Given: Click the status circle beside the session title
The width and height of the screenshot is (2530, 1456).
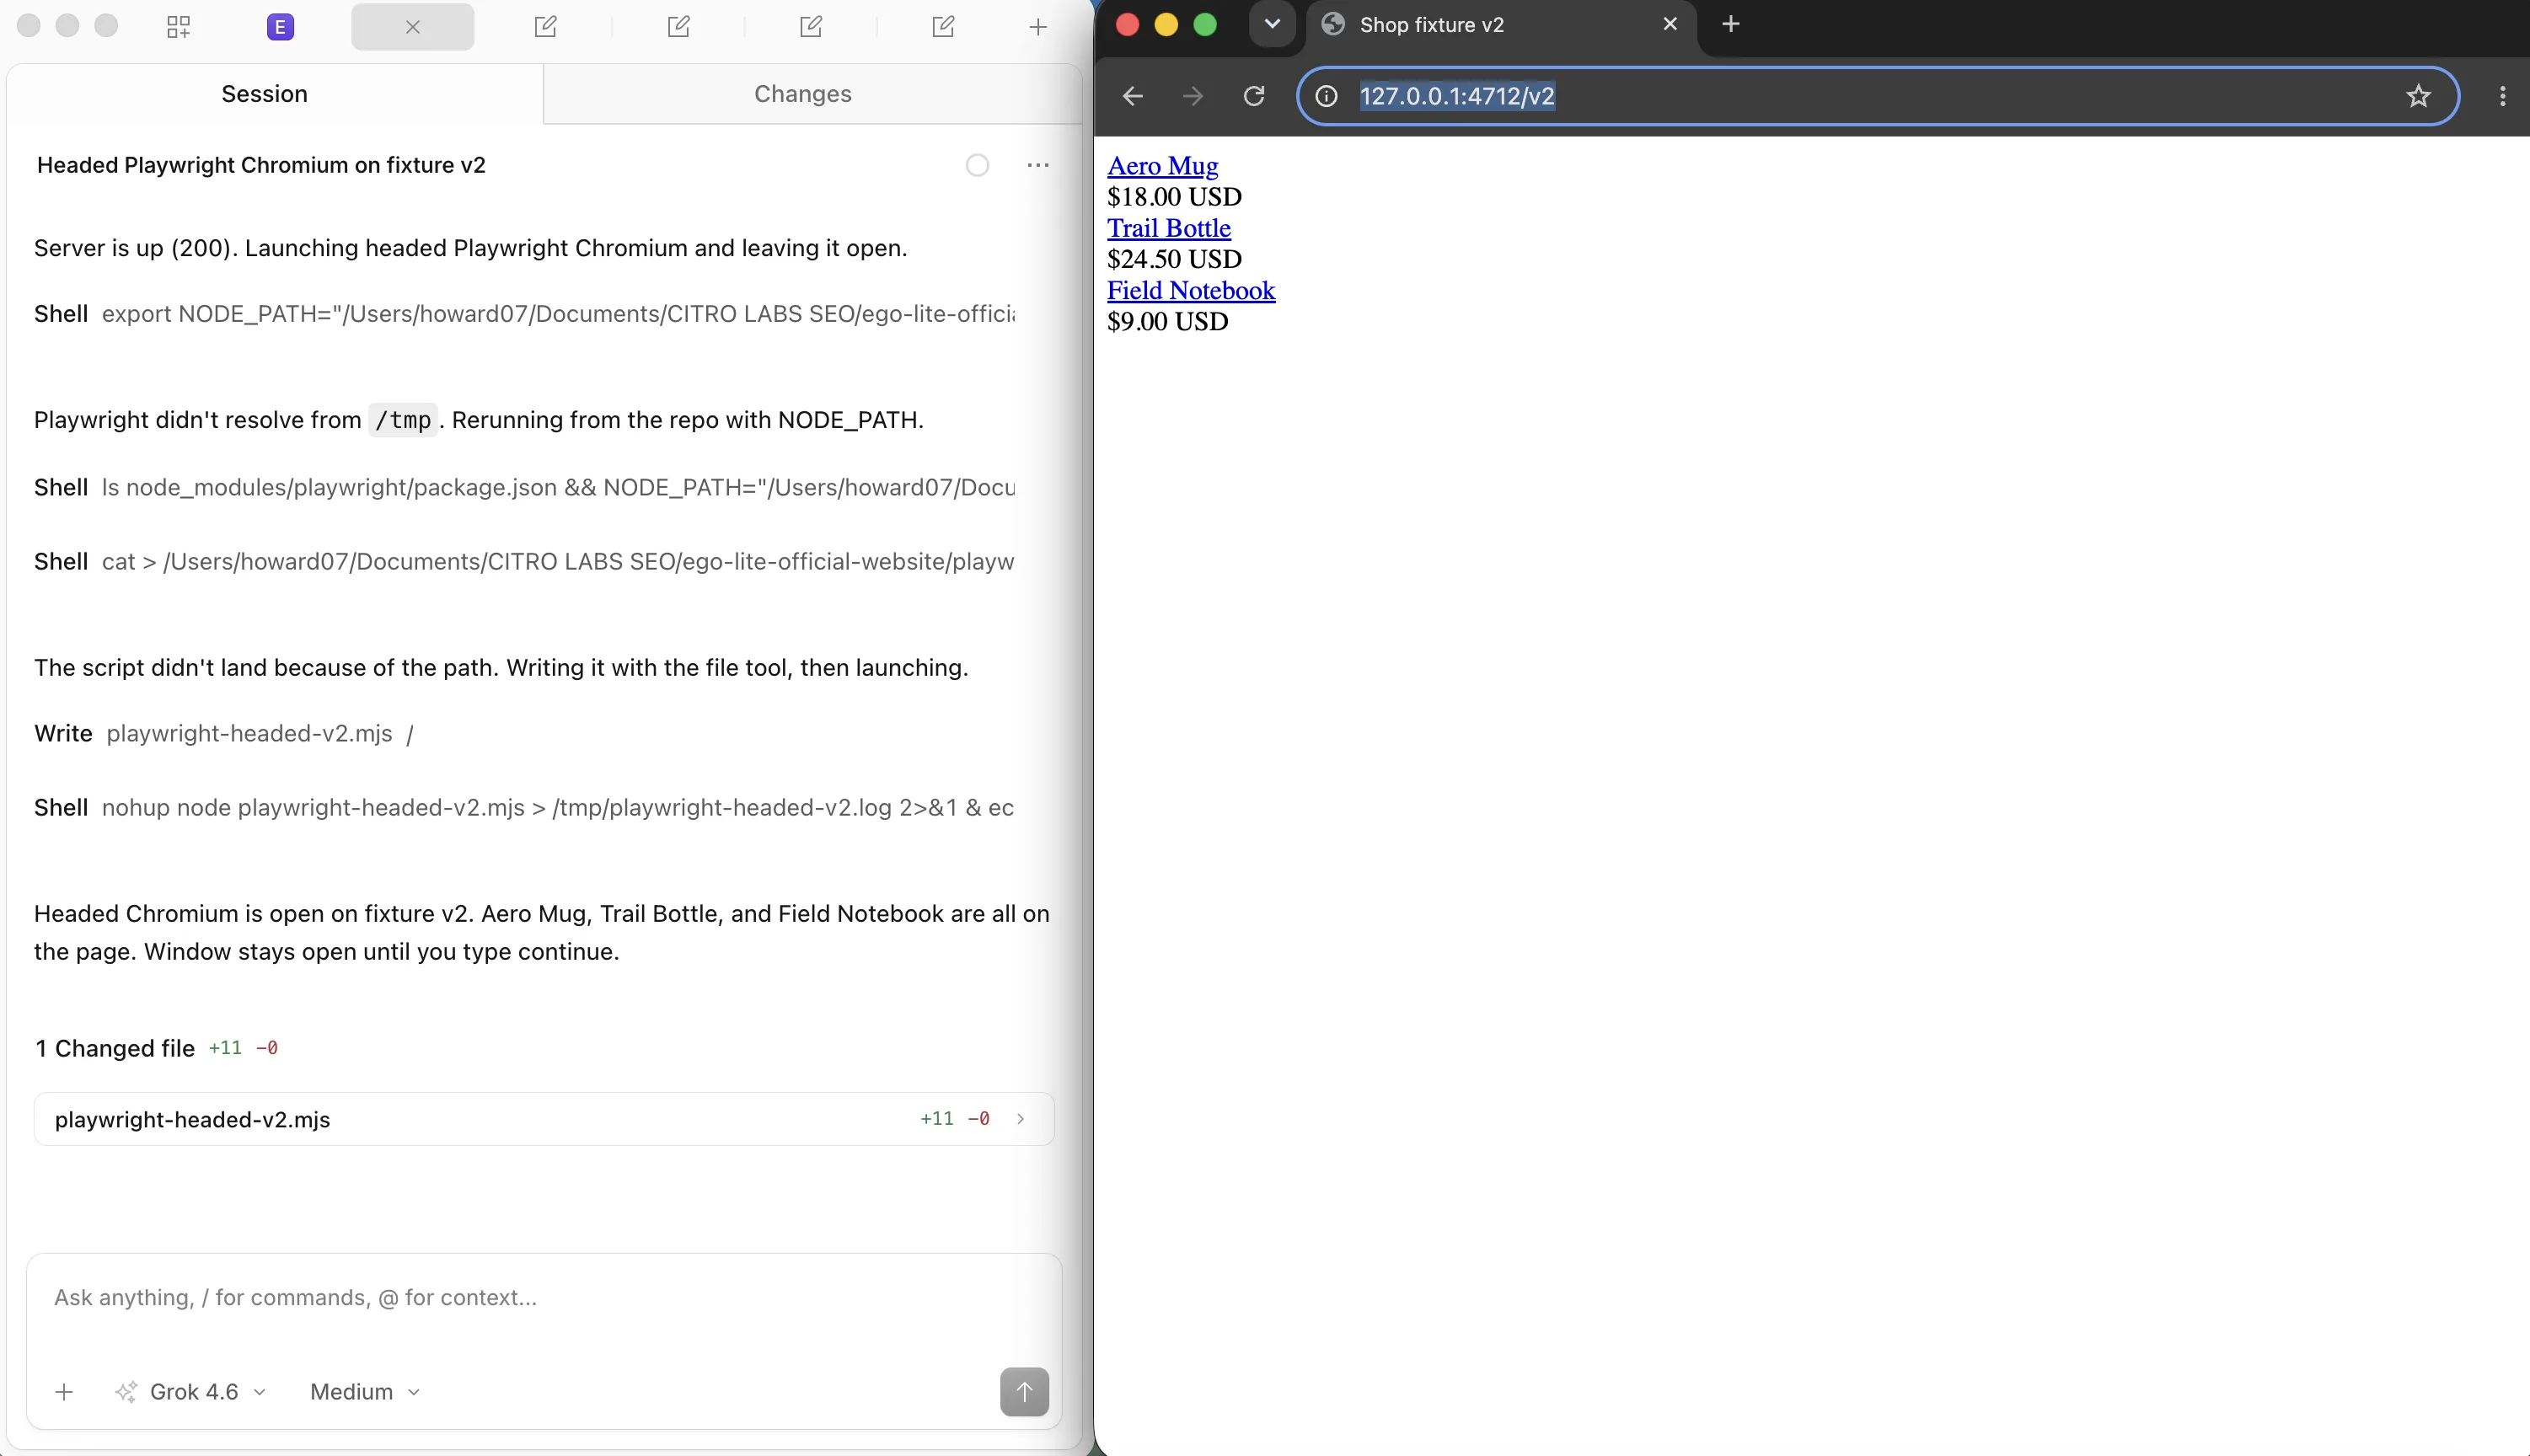Looking at the screenshot, I should click(977, 165).
